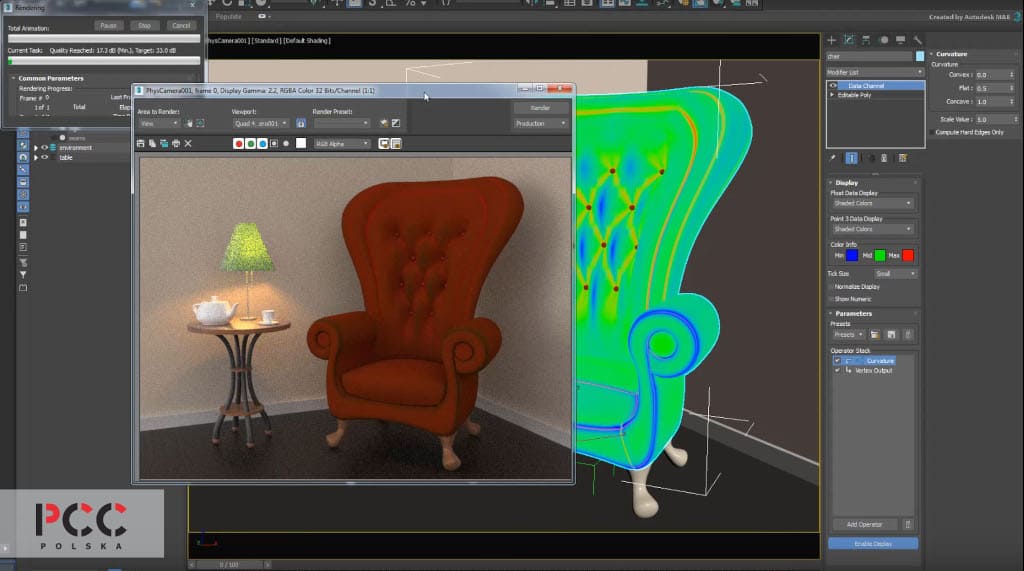Screen dimensions: 1024x571
Task: Open the Create command panel tab
Action: (831, 40)
